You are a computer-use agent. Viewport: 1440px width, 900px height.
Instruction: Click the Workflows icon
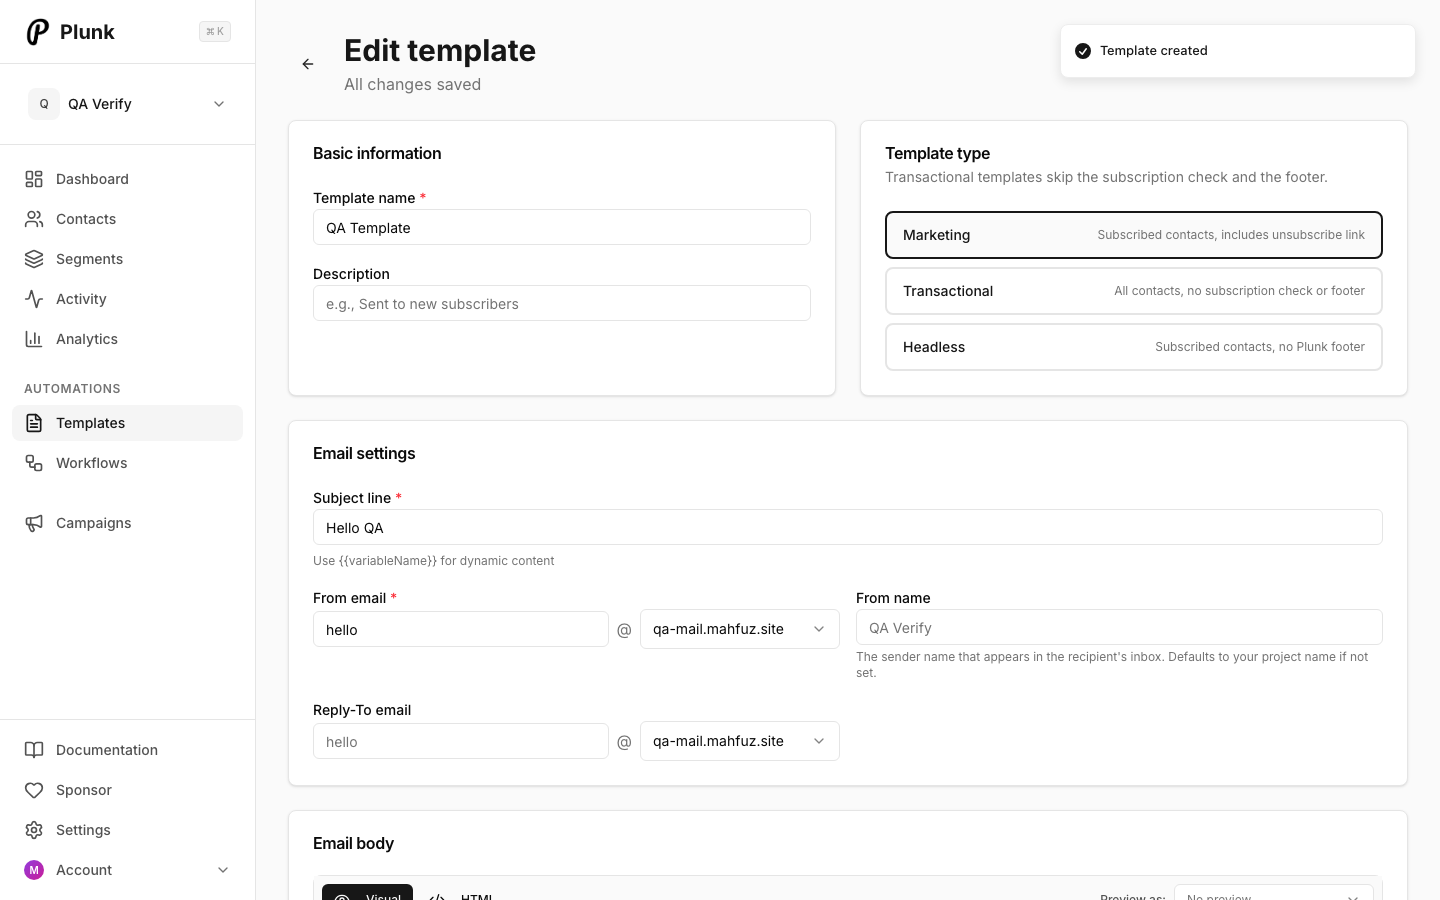34,463
